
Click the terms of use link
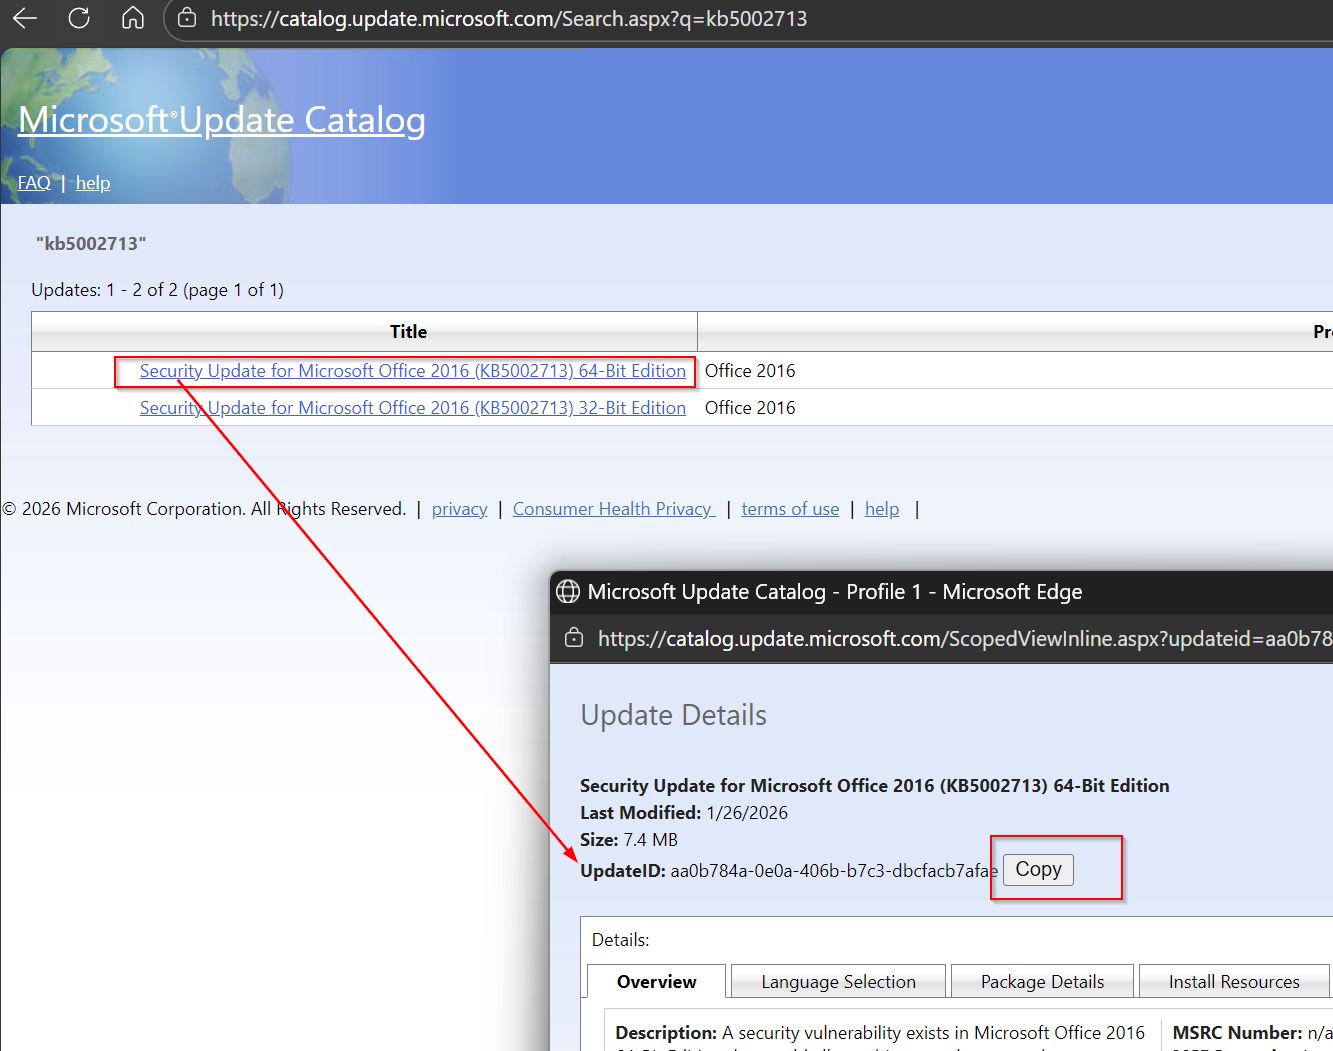(x=790, y=508)
